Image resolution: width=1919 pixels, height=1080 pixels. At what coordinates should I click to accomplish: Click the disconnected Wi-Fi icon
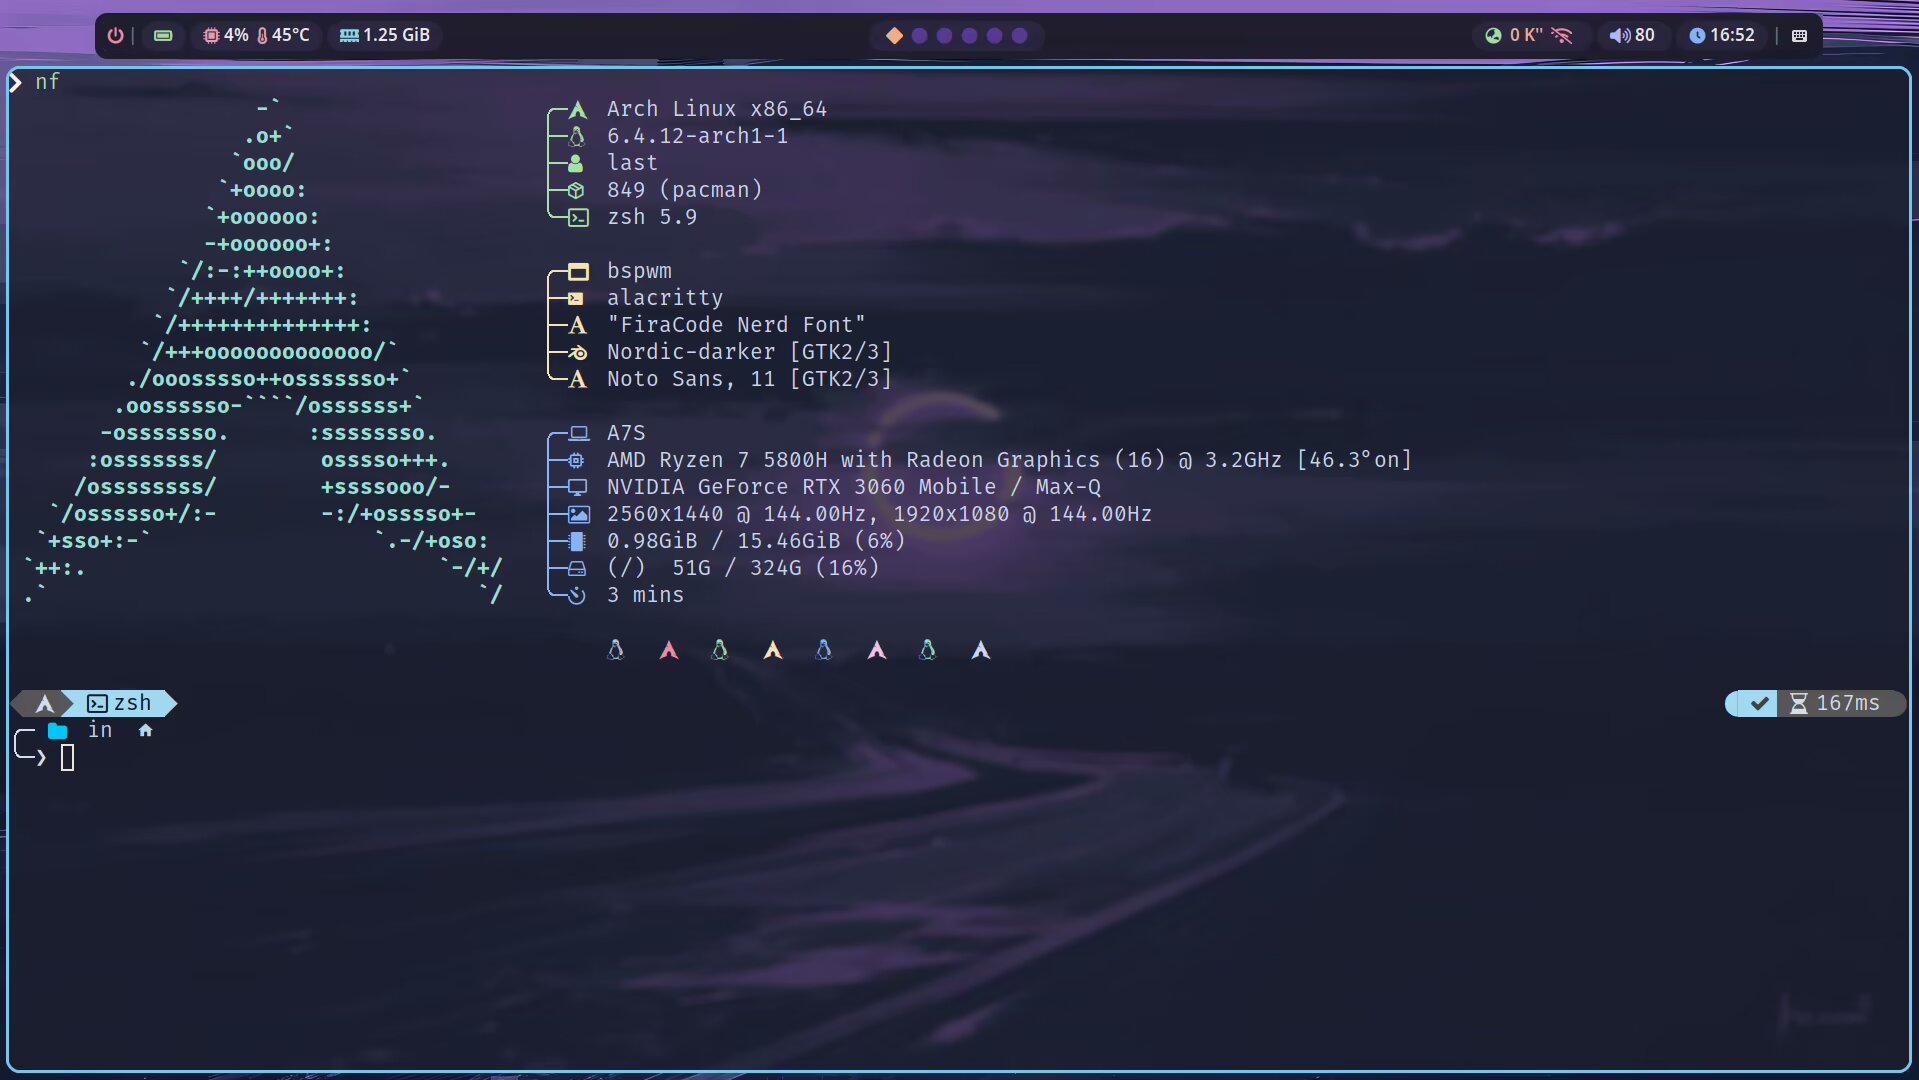pyautogui.click(x=1563, y=36)
